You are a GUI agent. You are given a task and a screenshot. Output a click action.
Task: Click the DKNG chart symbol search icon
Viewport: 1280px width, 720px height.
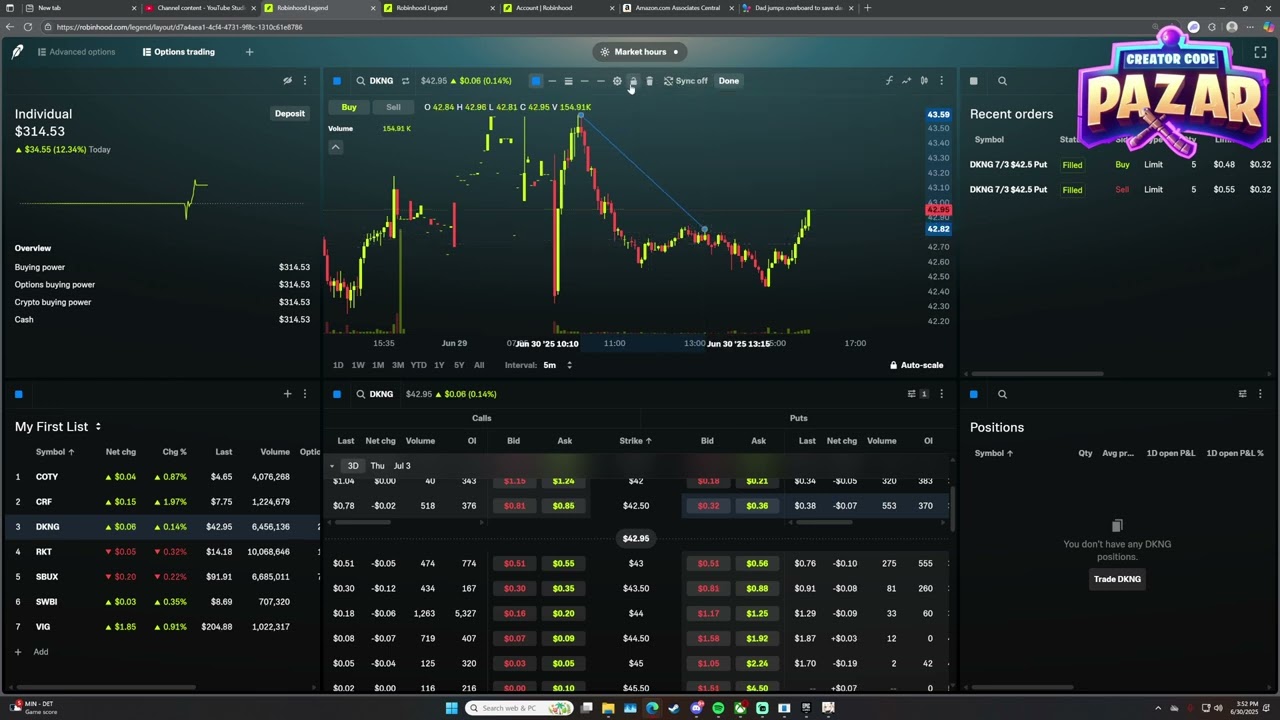pos(361,81)
